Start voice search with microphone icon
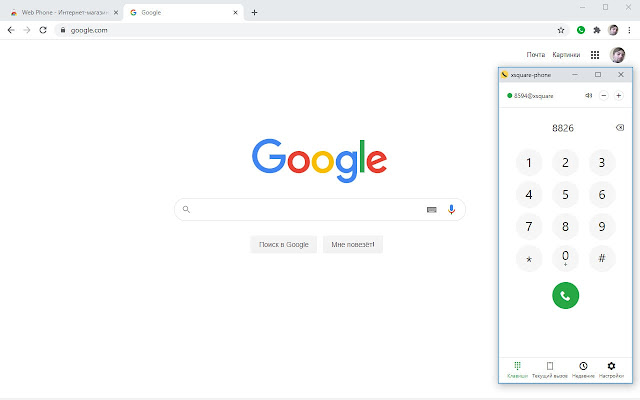 pyautogui.click(x=451, y=209)
